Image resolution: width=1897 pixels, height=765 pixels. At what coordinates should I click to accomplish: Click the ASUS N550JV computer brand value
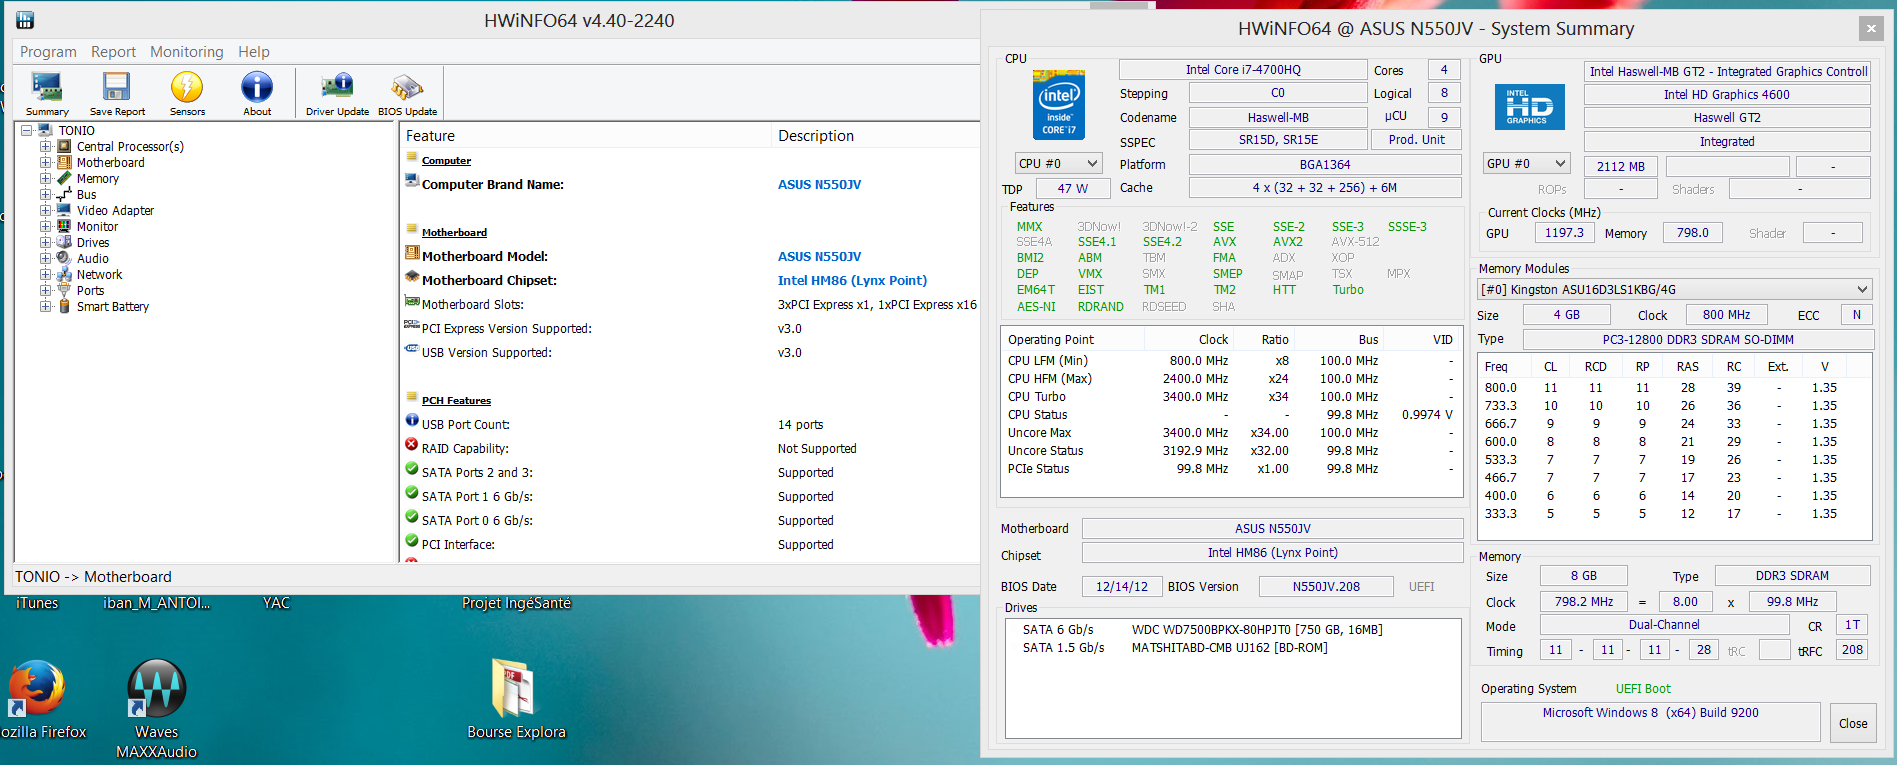819,185
